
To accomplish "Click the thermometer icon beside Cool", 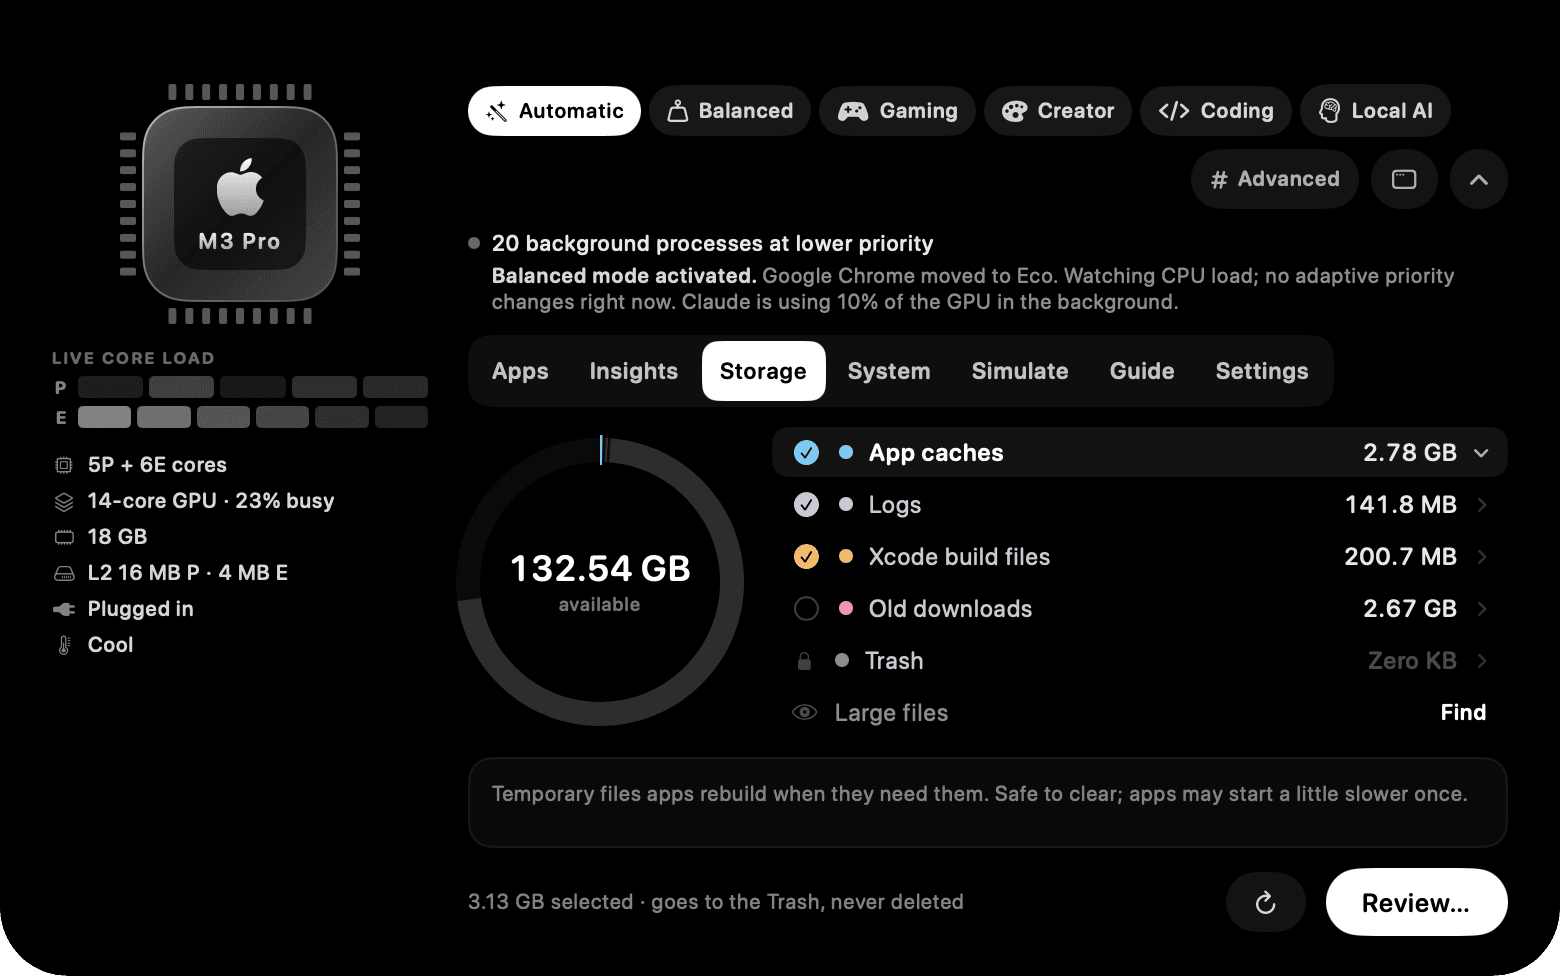I will (x=64, y=645).
